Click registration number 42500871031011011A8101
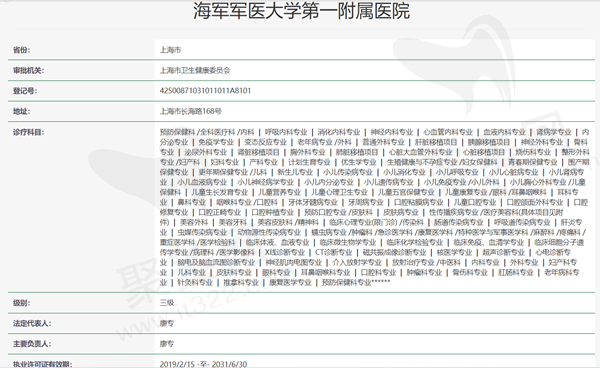The height and width of the screenshot is (368, 600). pos(205,91)
